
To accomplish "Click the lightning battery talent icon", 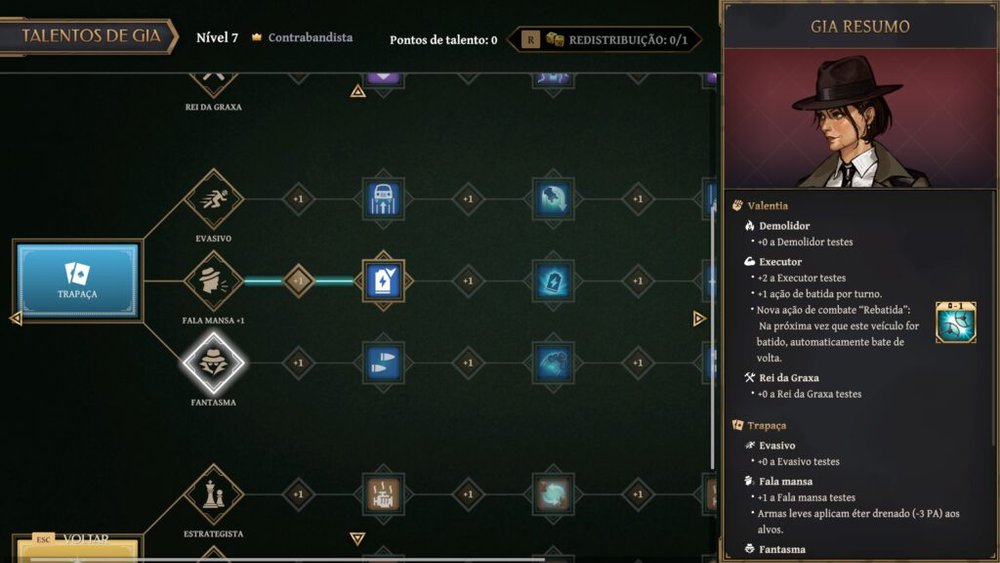I will 552,281.
